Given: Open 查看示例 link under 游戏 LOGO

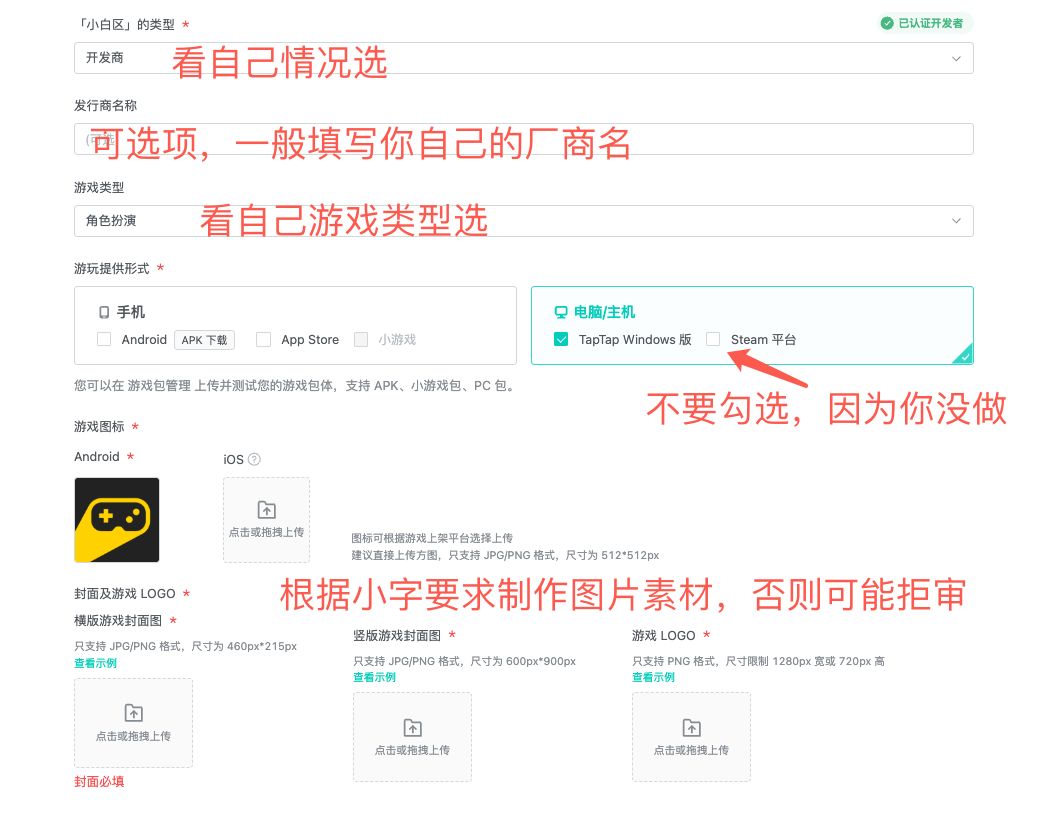Looking at the screenshot, I should (653, 677).
